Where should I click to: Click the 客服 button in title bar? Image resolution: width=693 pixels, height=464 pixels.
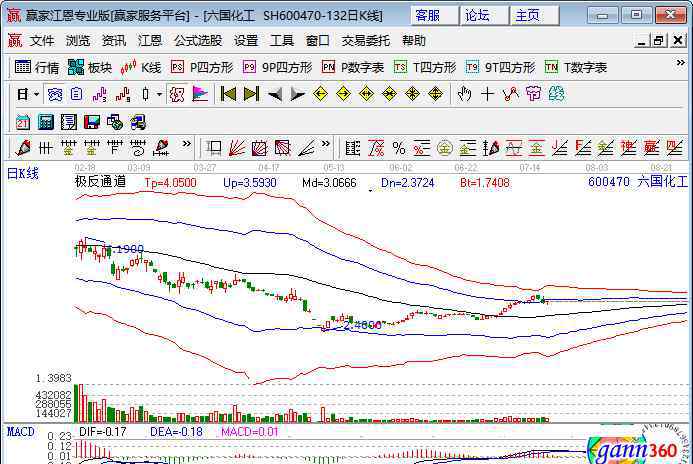428,15
